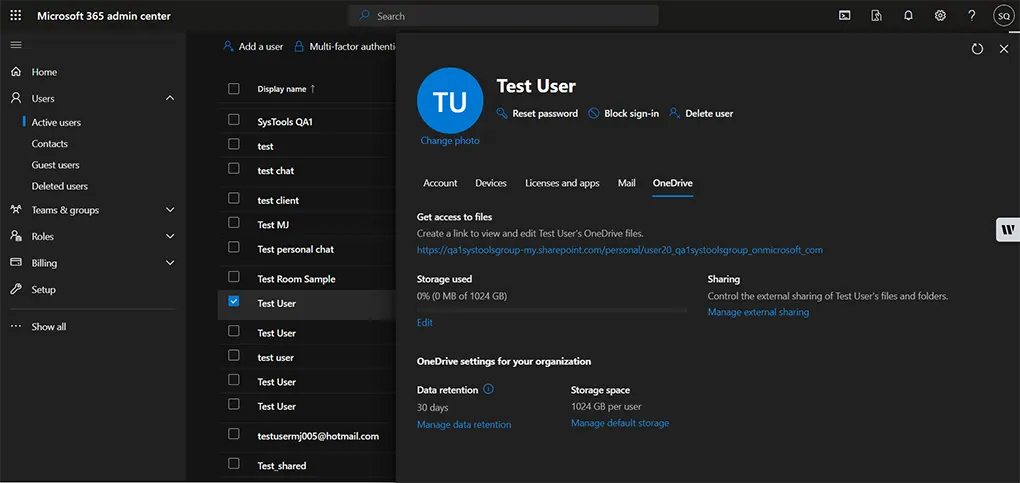Click Manage external sharing link
The height and width of the screenshot is (483, 1020).
coord(758,312)
